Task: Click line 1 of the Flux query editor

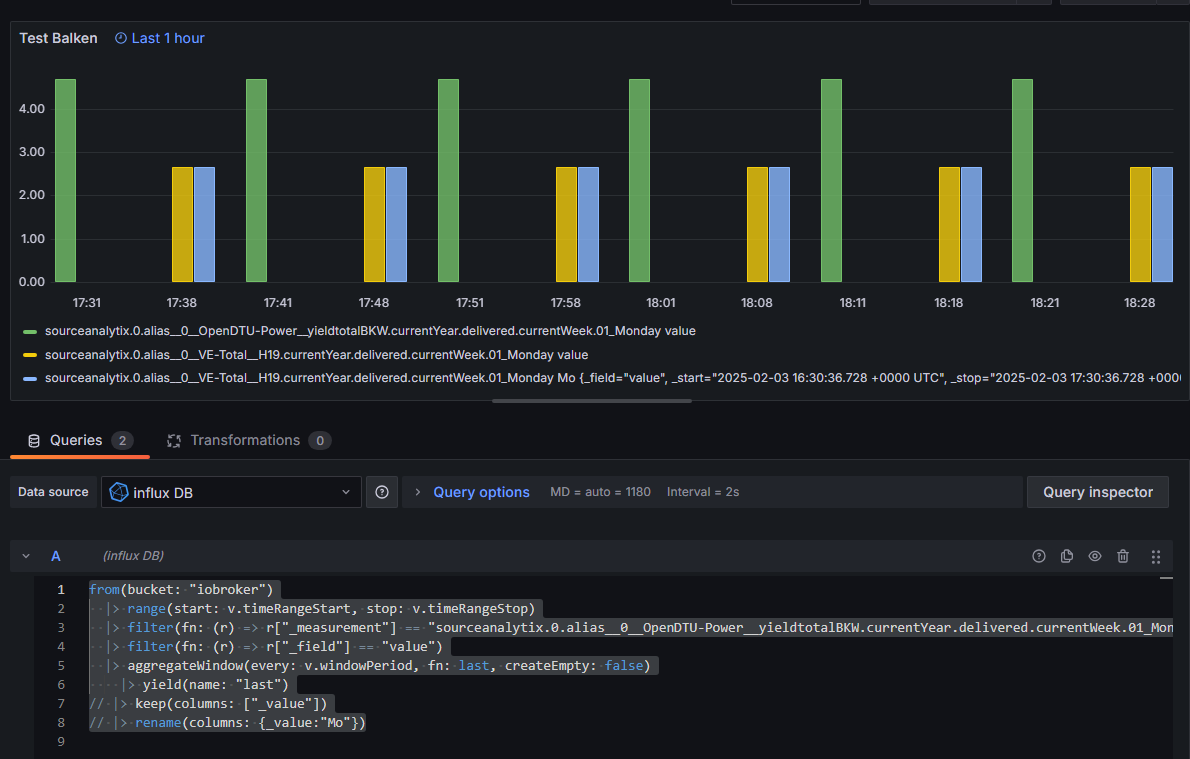Action: [x=180, y=589]
